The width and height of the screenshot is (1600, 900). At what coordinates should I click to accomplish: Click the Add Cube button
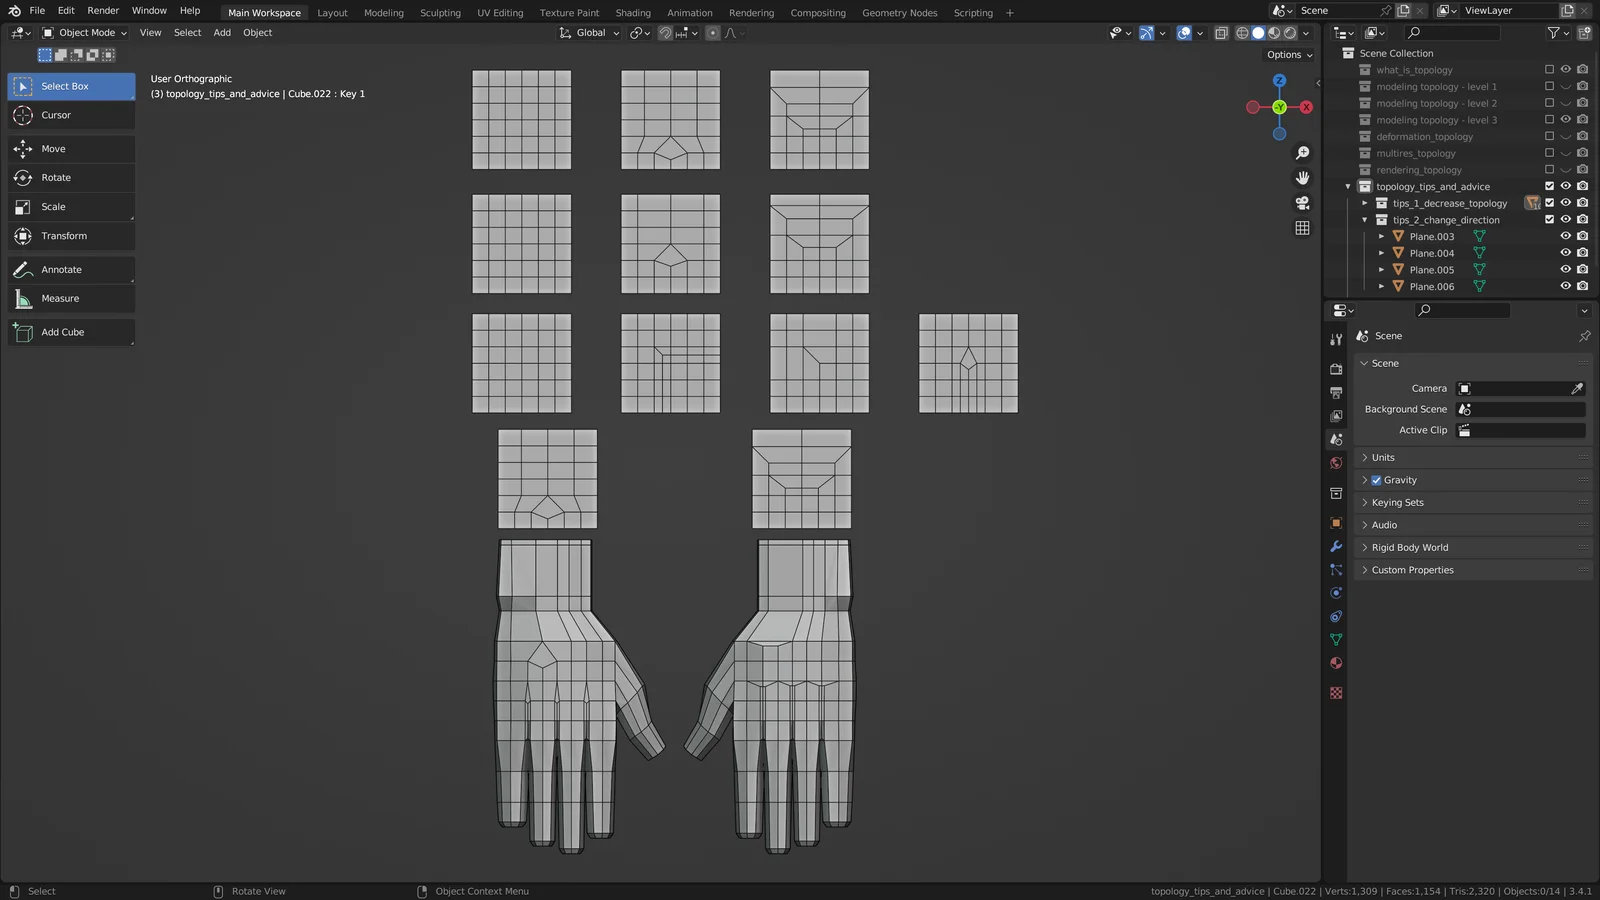(70, 332)
